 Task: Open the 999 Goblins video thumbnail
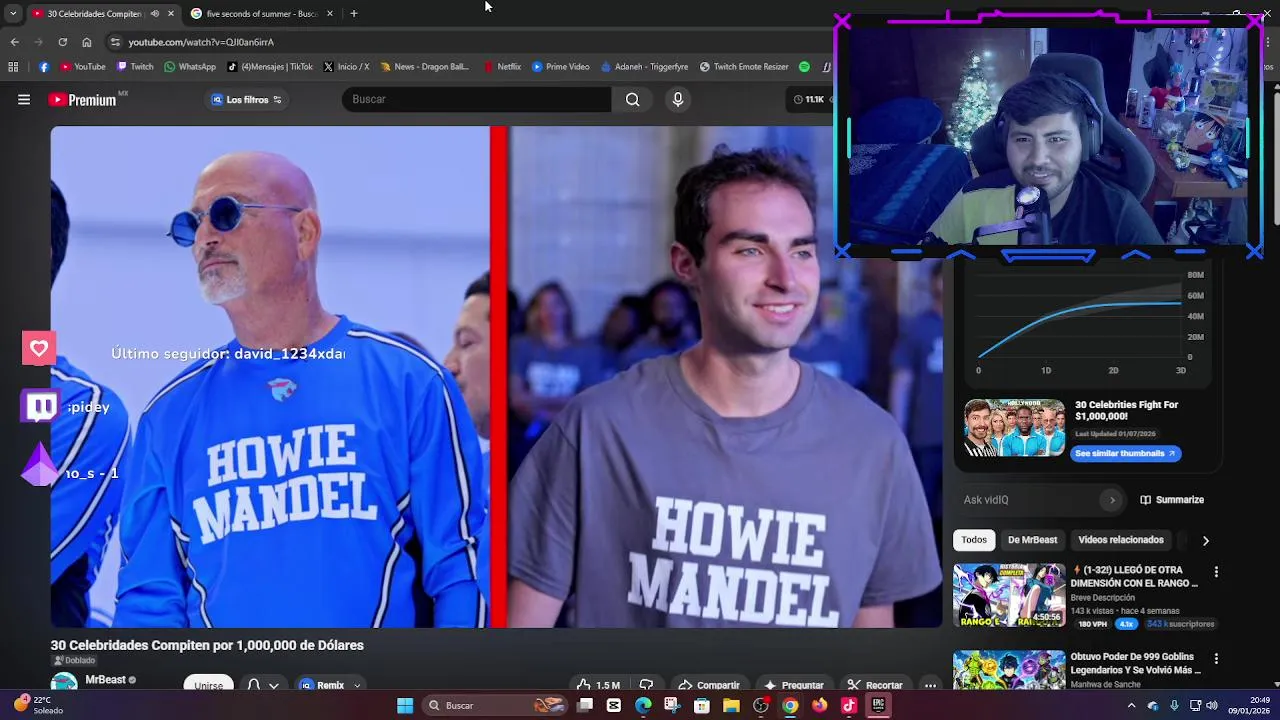[1009, 670]
